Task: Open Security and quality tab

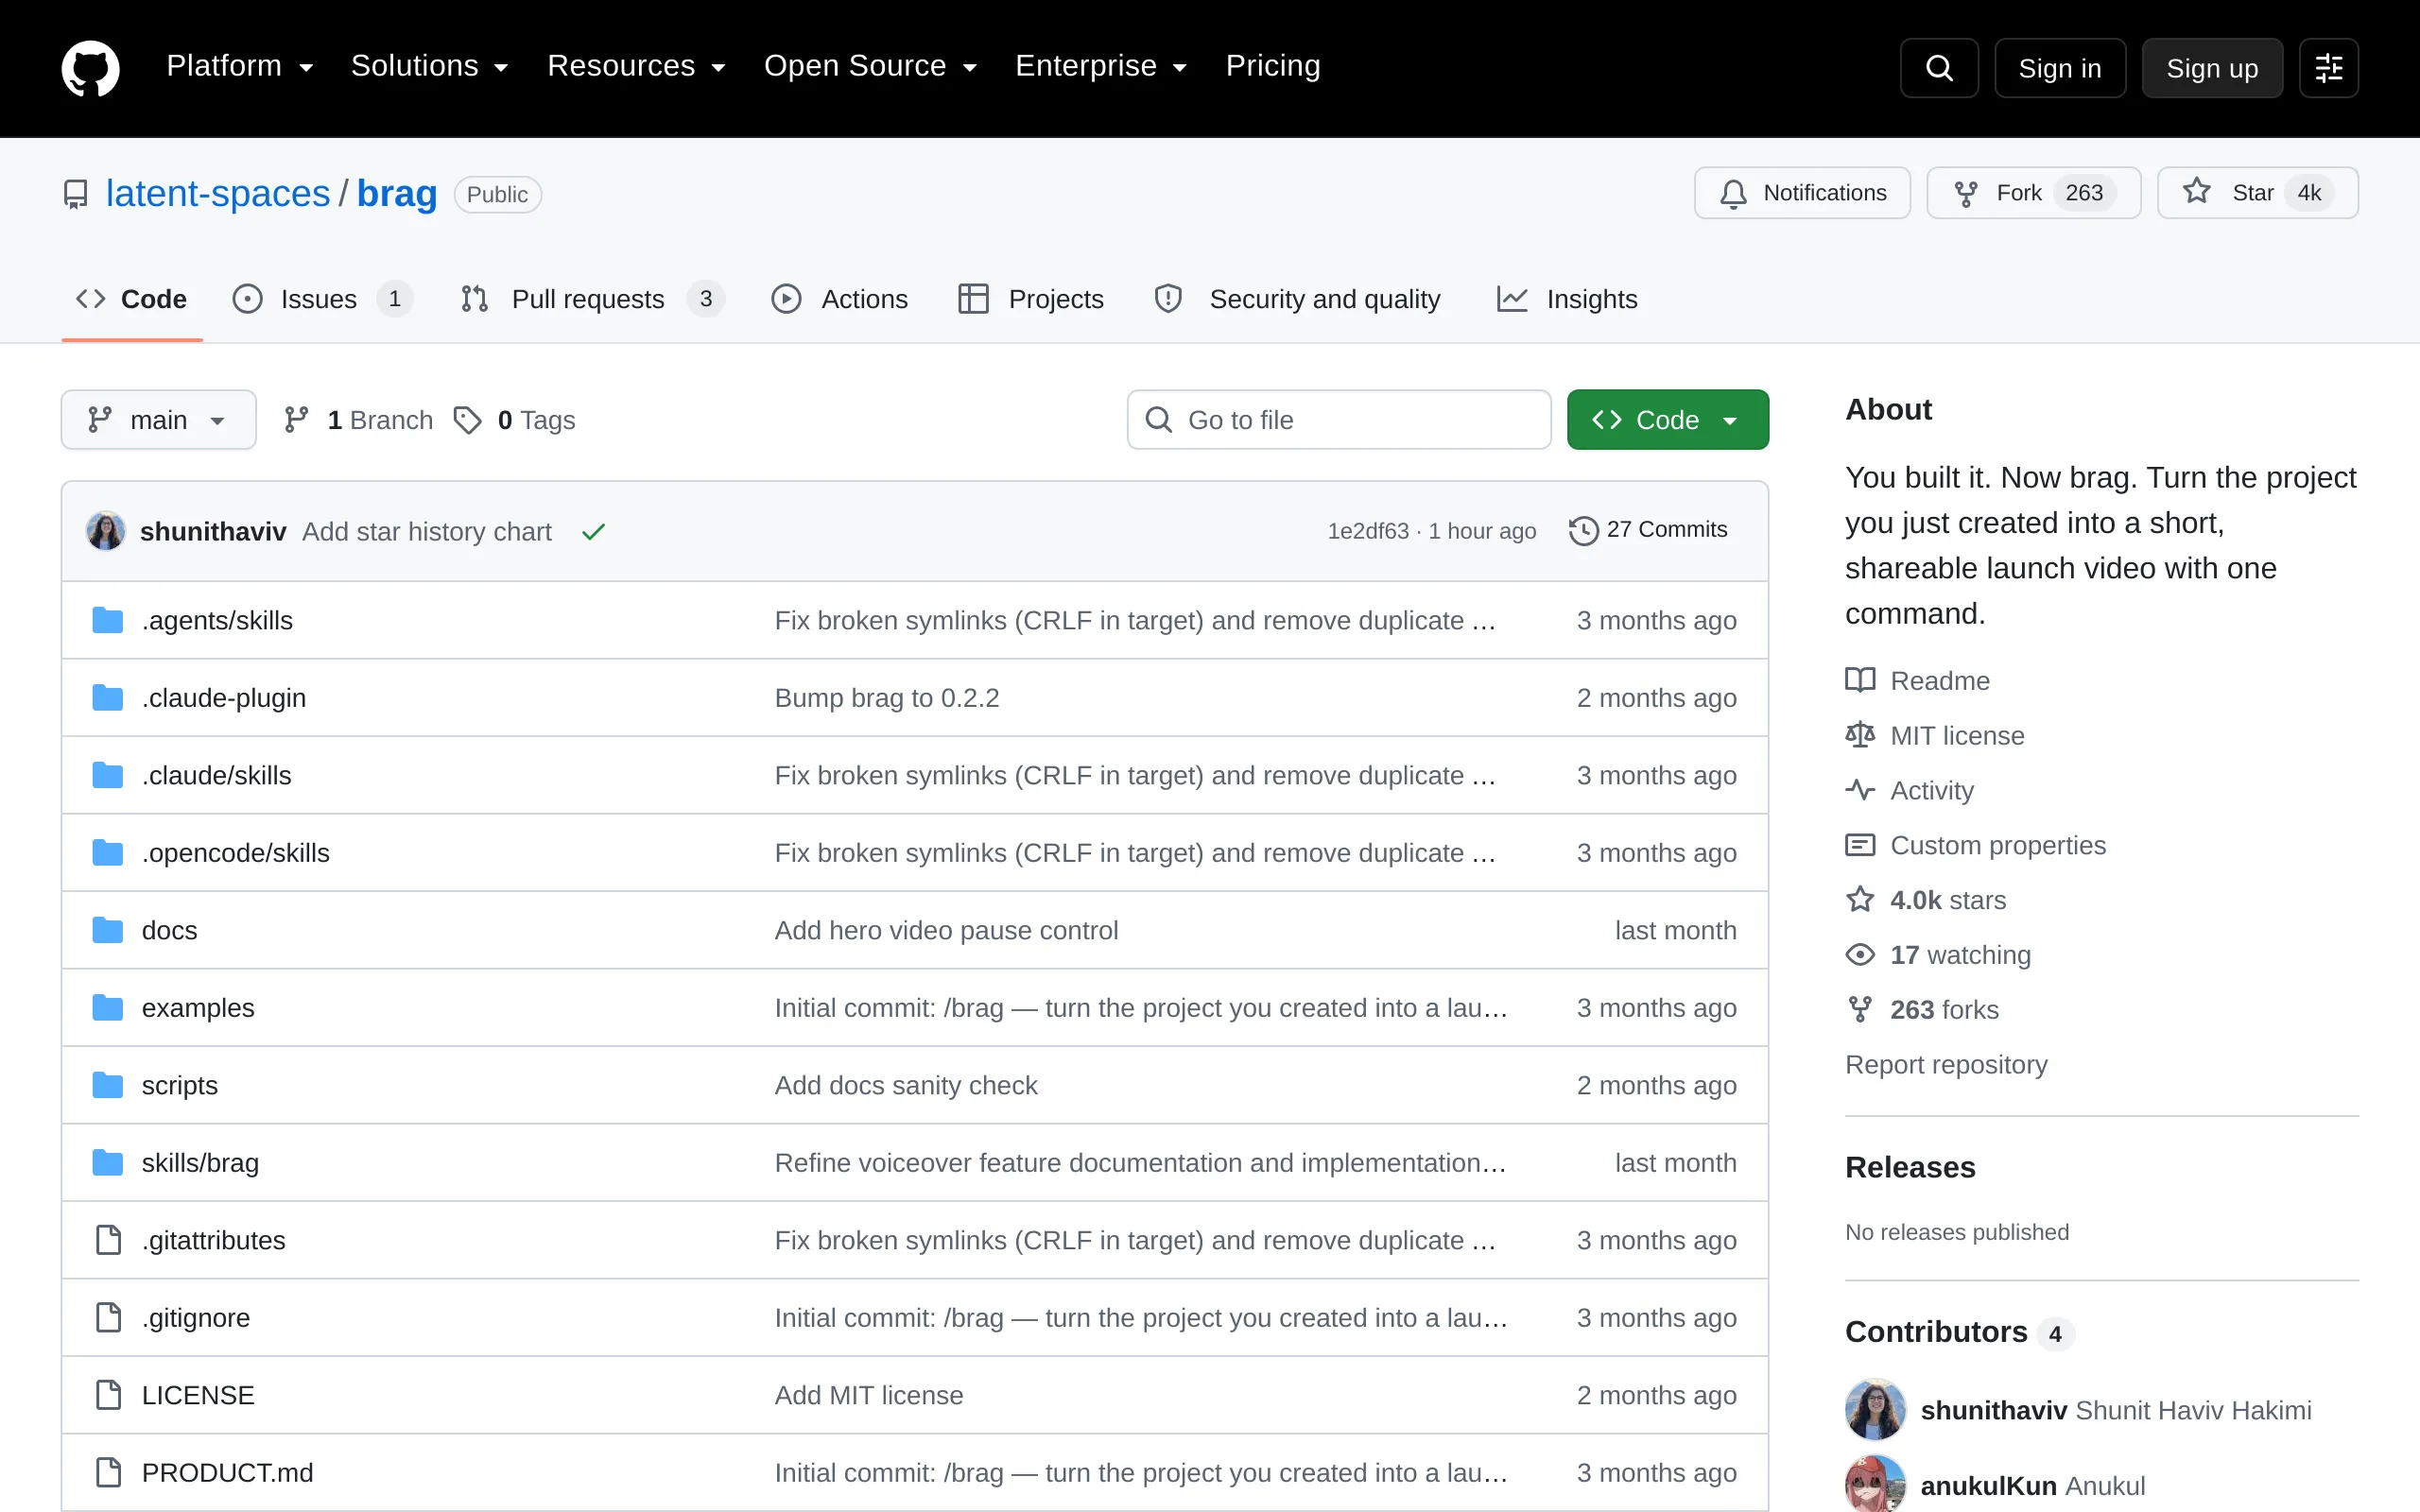Action: (x=1297, y=299)
